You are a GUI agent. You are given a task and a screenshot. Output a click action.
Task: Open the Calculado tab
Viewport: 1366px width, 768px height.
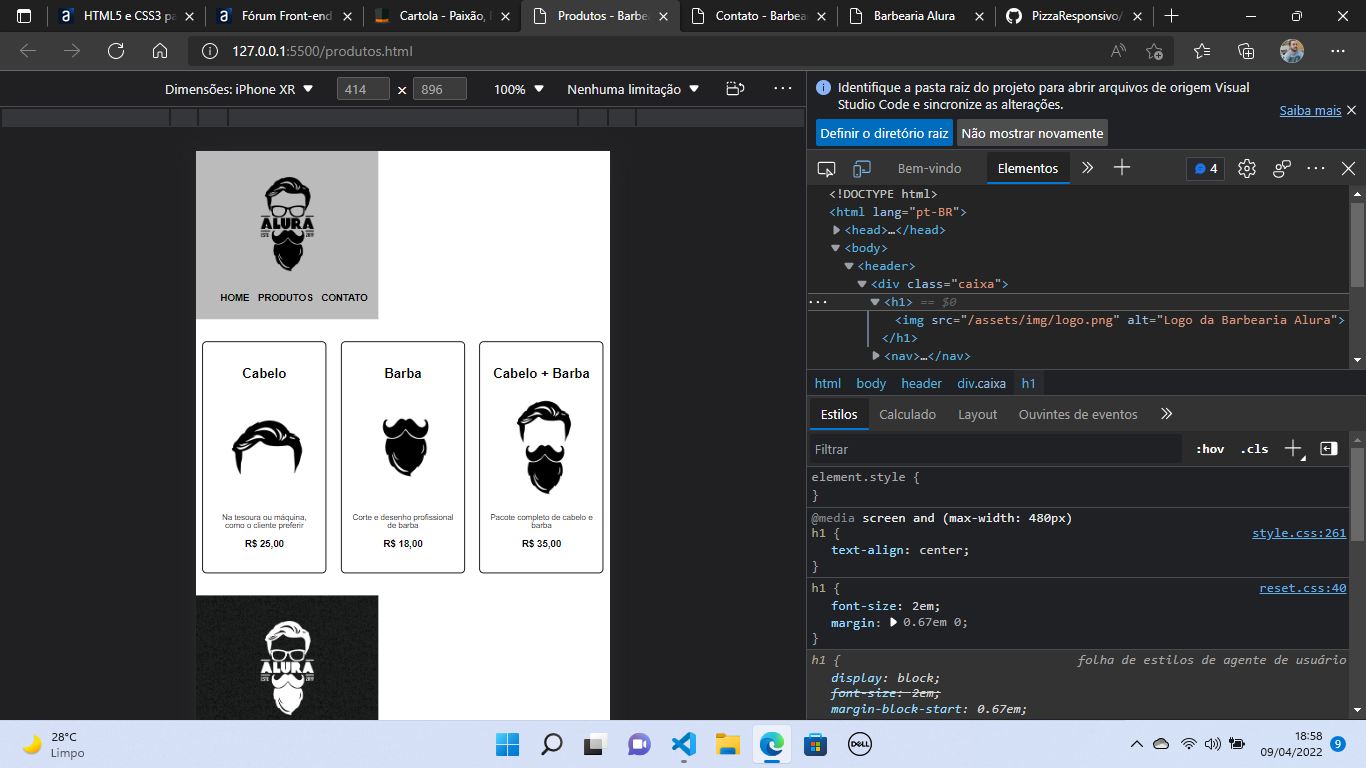pyautogui.click(x=908, y=414)
